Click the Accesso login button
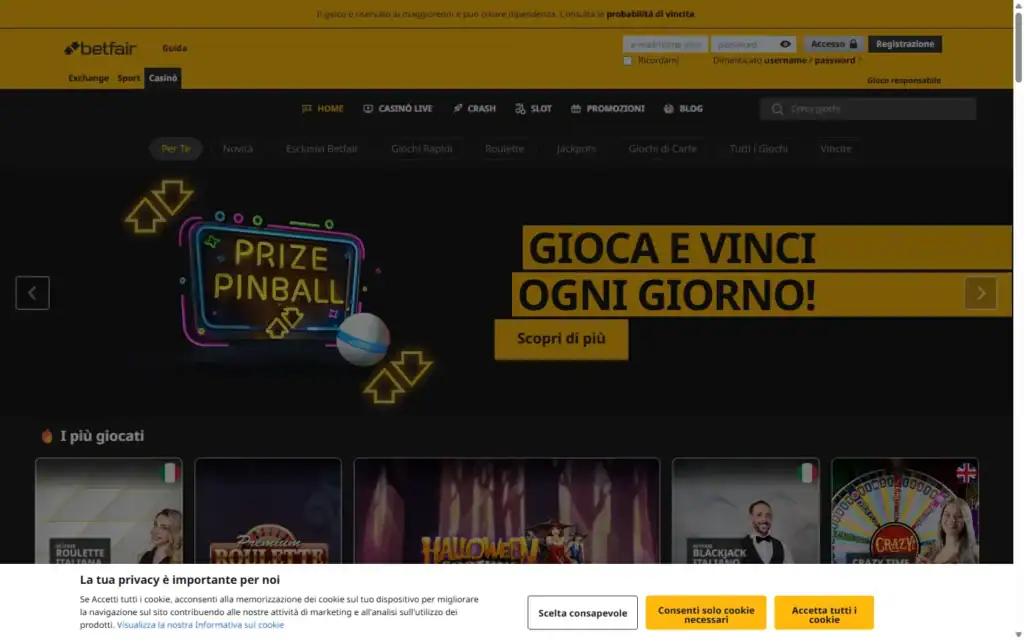The width and height of the screenshot is (1024, 640). (834, 44)
